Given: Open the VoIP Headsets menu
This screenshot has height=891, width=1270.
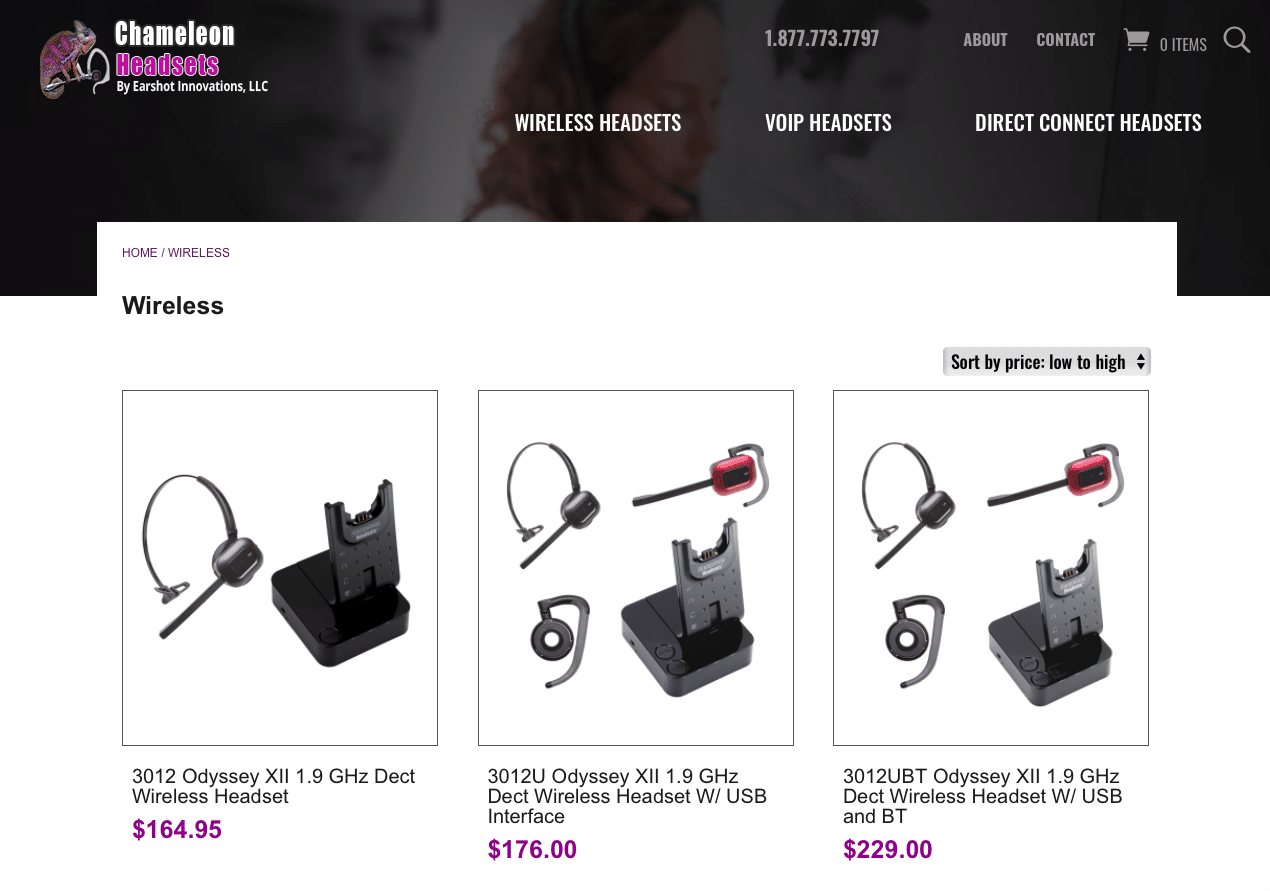Looking at the screenshot, I should click(828, 123).
